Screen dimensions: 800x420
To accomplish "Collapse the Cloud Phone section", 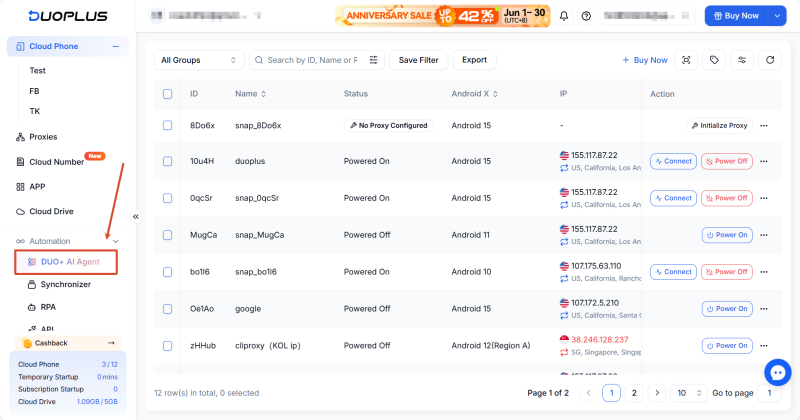I will pos(116,46).
